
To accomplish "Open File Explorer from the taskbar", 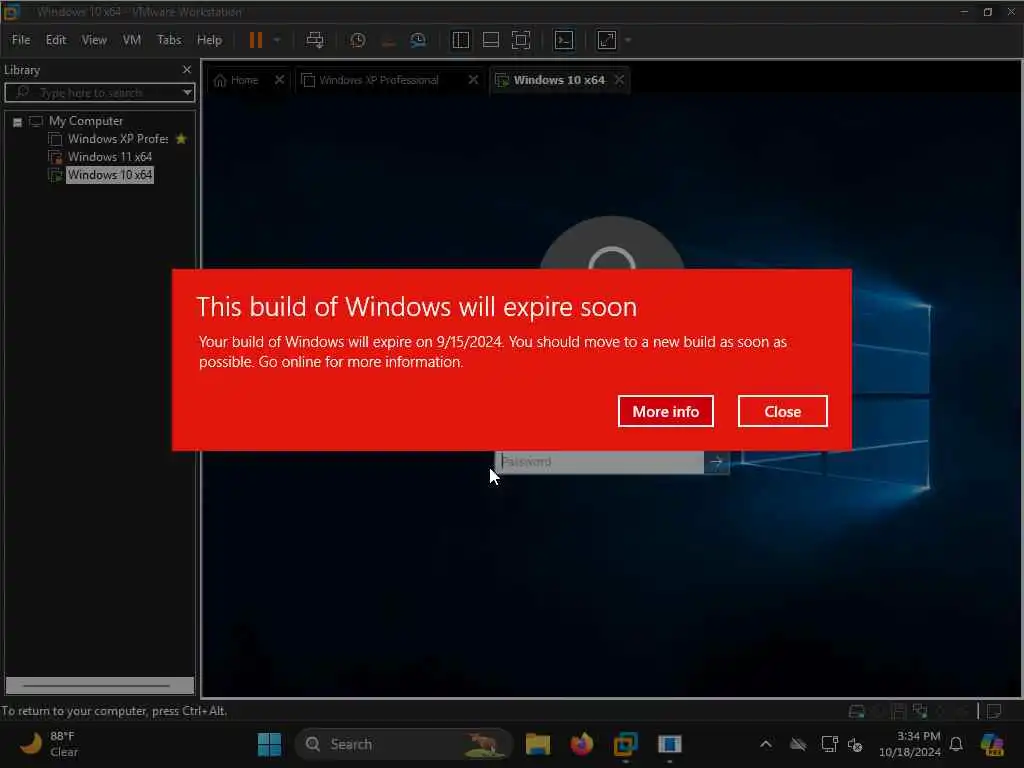I will coord(537,744).
